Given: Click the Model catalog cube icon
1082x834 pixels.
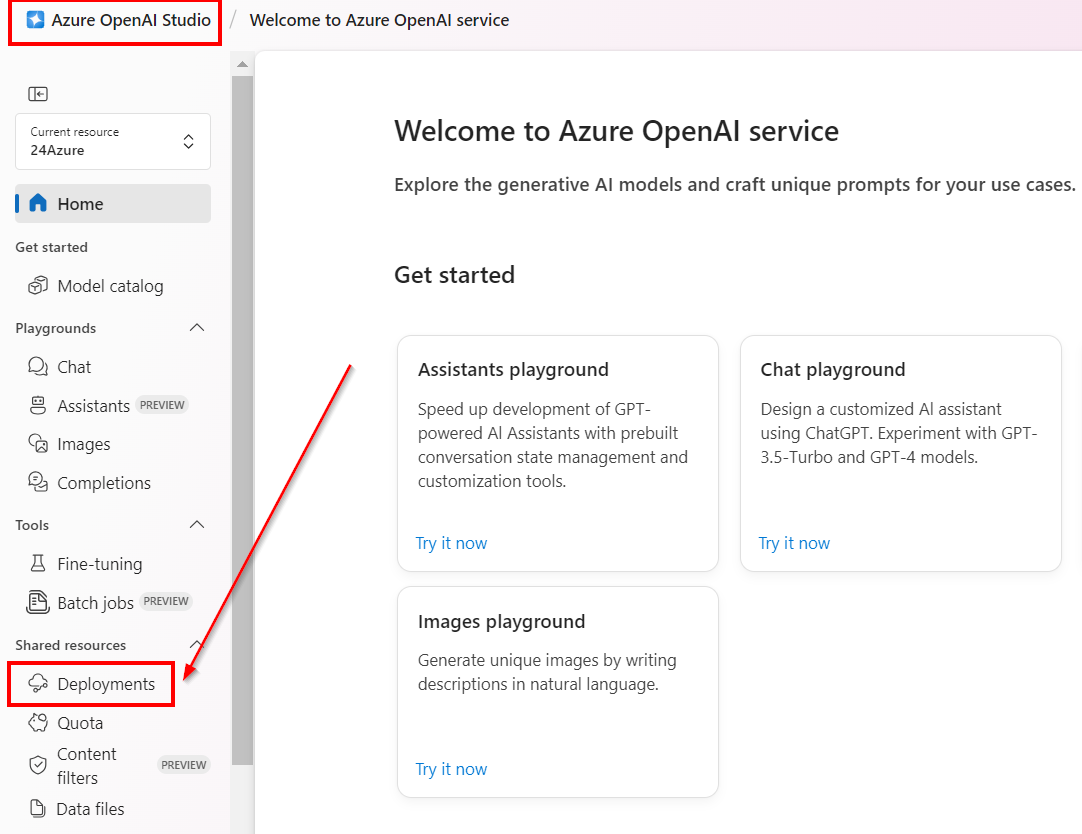Looking at the screenshot, I should click(38, 286).
